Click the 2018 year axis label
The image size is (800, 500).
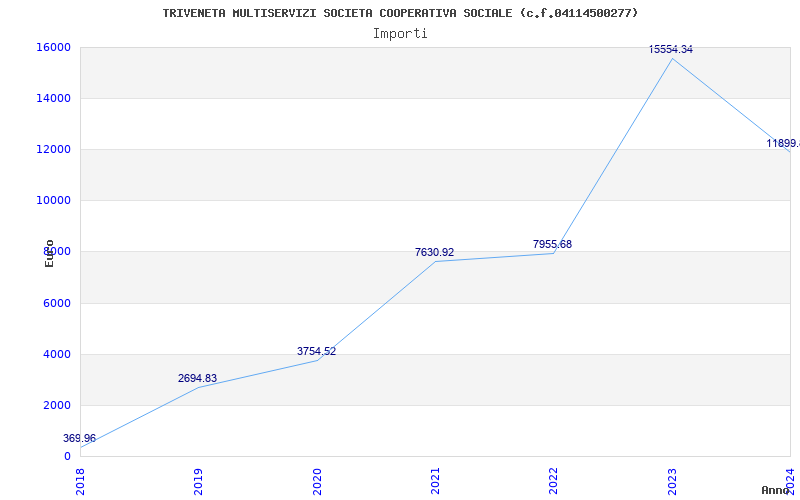pyautogui.click(x=81, y=482)
